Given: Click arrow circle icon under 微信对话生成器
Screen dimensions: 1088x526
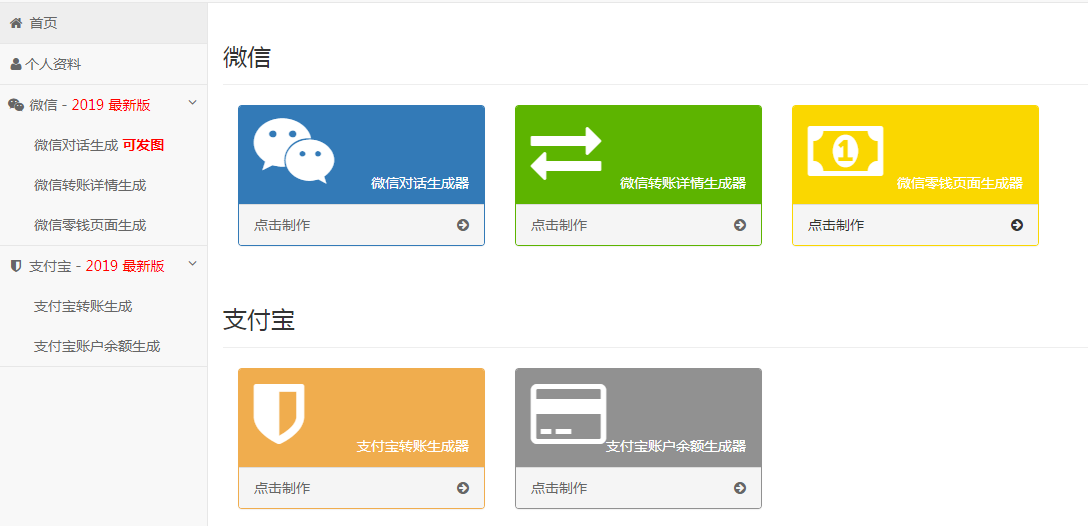Looking at the screenshot, I should (463, 225).
